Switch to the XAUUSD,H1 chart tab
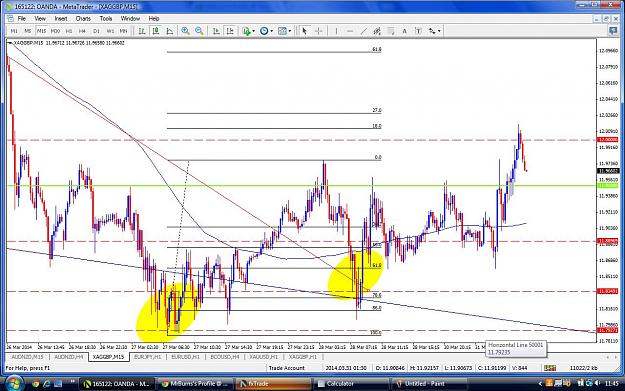Screen dimensions: 625x391 263,357
